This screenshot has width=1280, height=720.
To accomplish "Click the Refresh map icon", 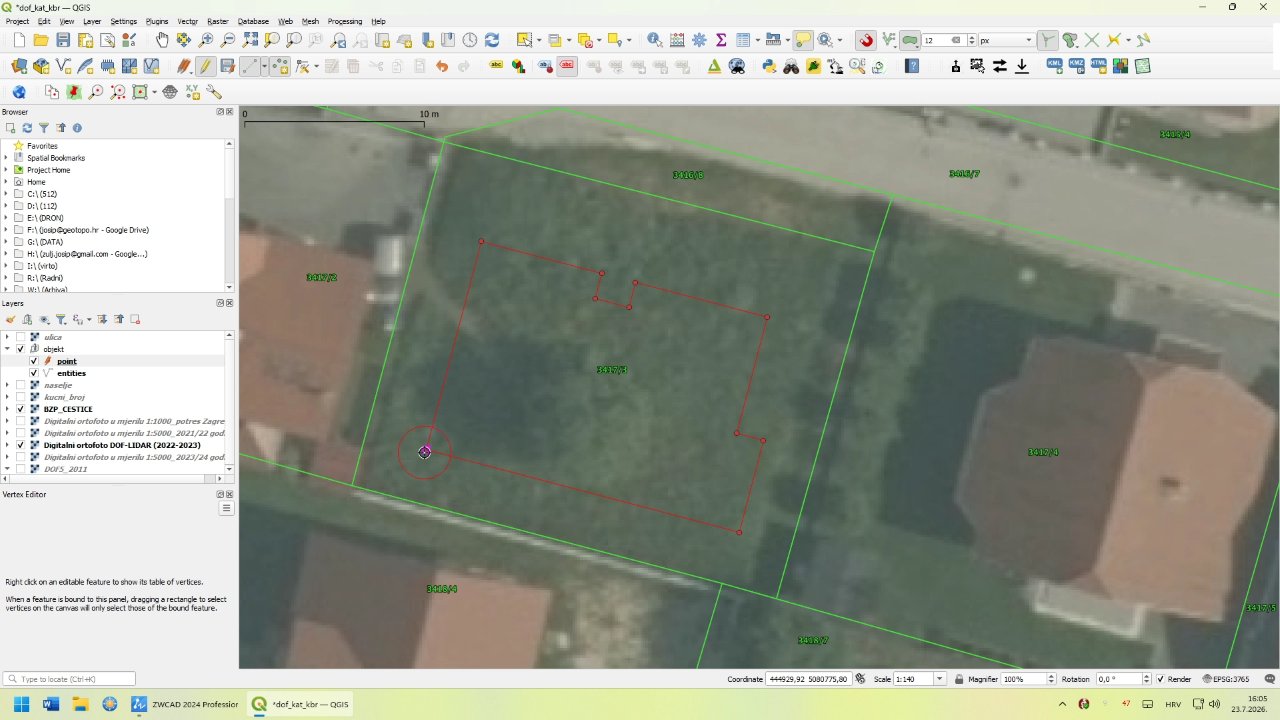I will (491, 40).
